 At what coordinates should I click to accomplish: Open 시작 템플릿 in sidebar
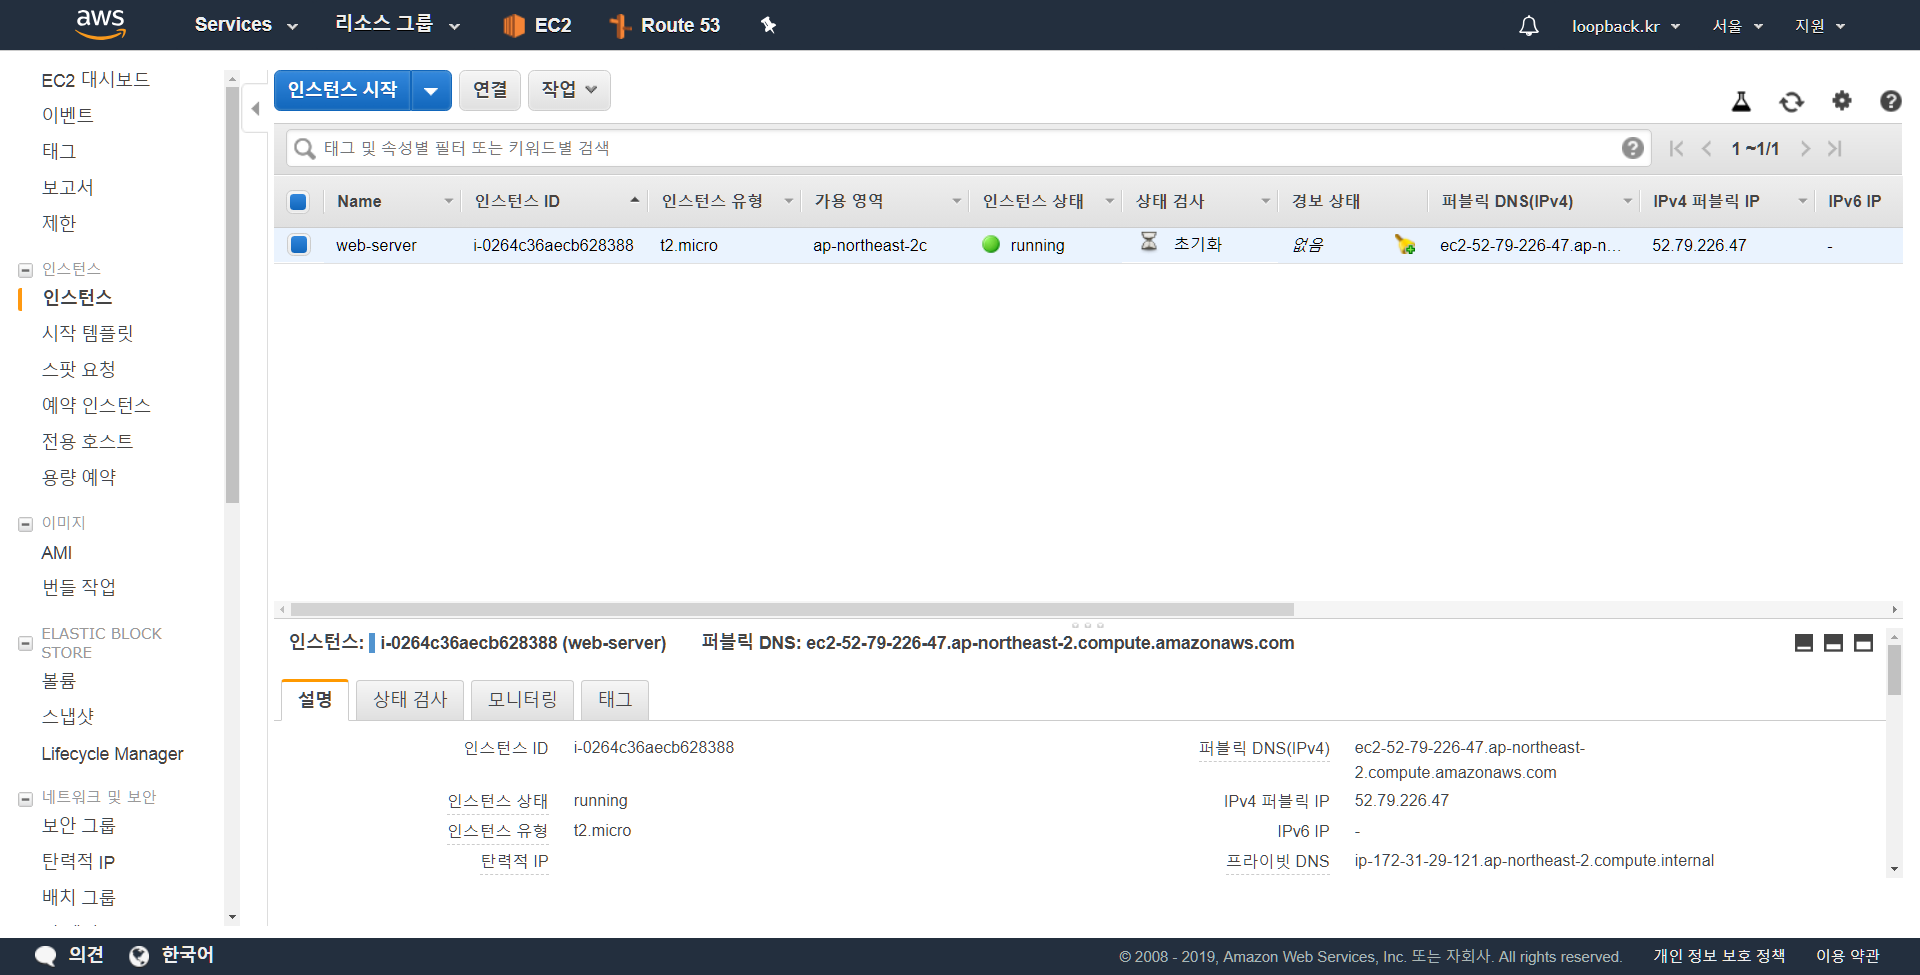[87, 334]
